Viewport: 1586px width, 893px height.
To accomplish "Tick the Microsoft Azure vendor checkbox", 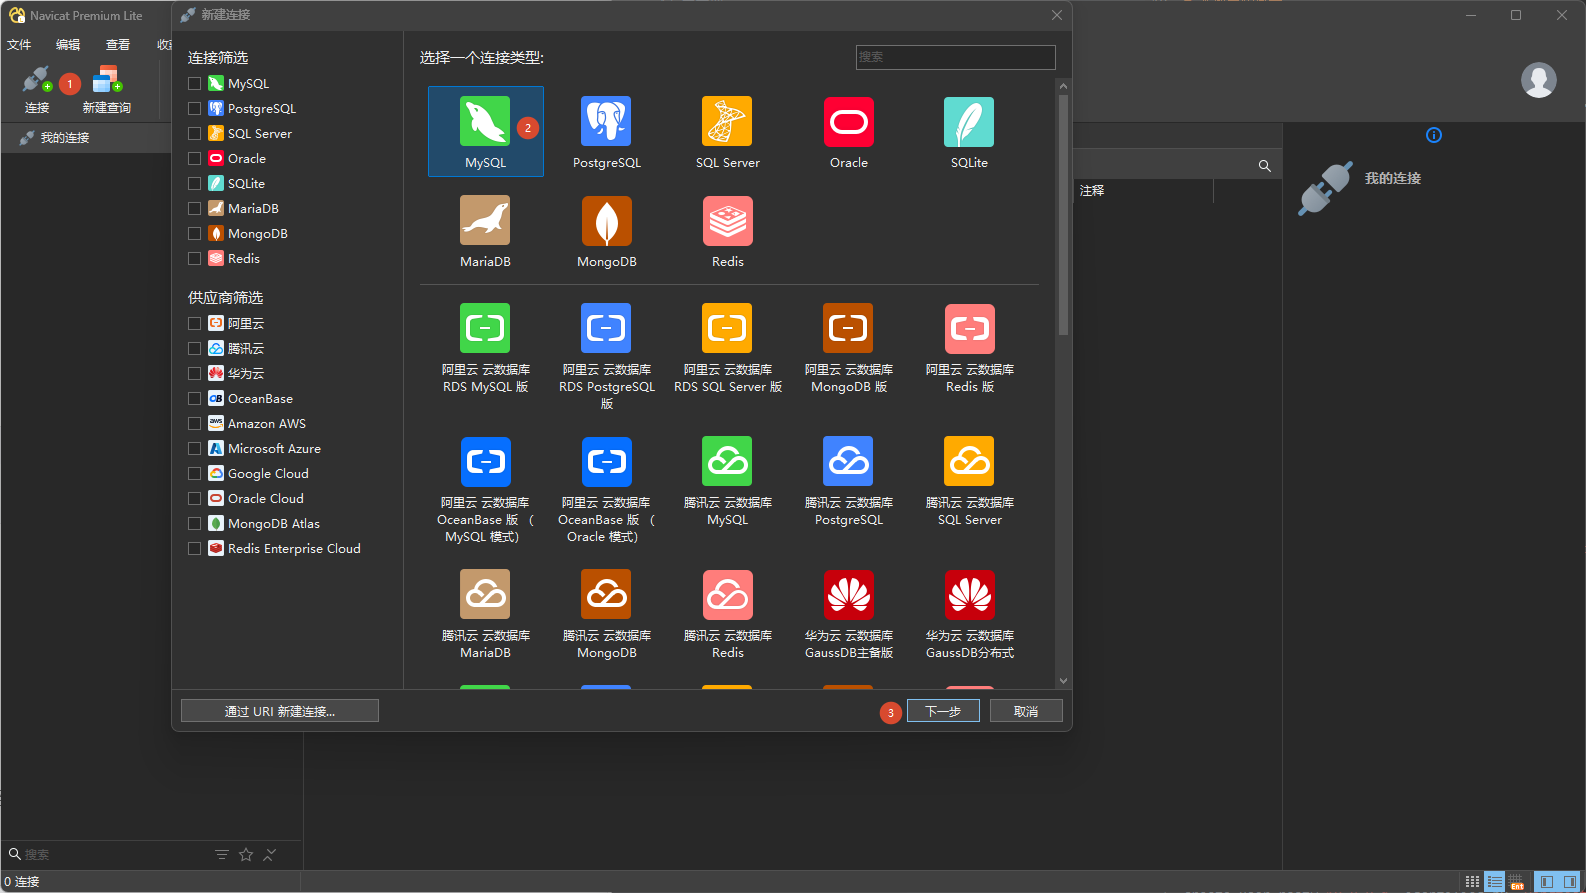I will pos(195,449).
